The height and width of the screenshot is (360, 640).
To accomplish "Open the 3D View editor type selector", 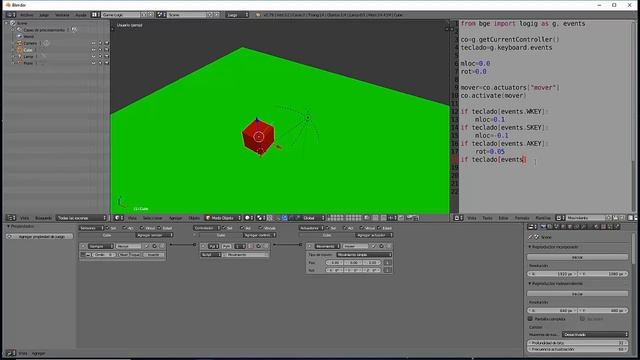I will point(119,218).
